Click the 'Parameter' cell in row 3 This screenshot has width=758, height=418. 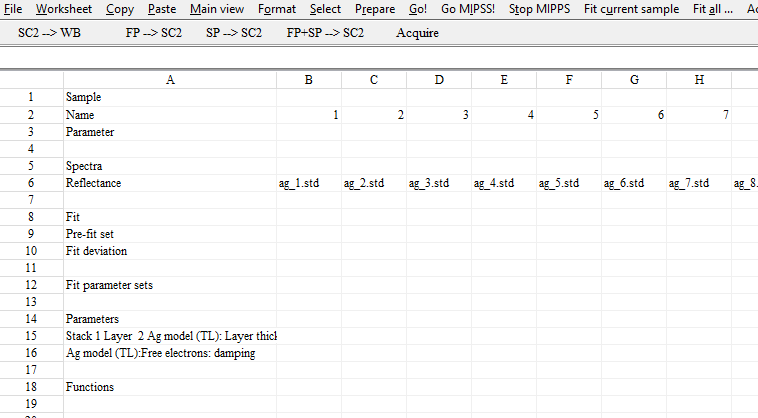click(170, 132)
